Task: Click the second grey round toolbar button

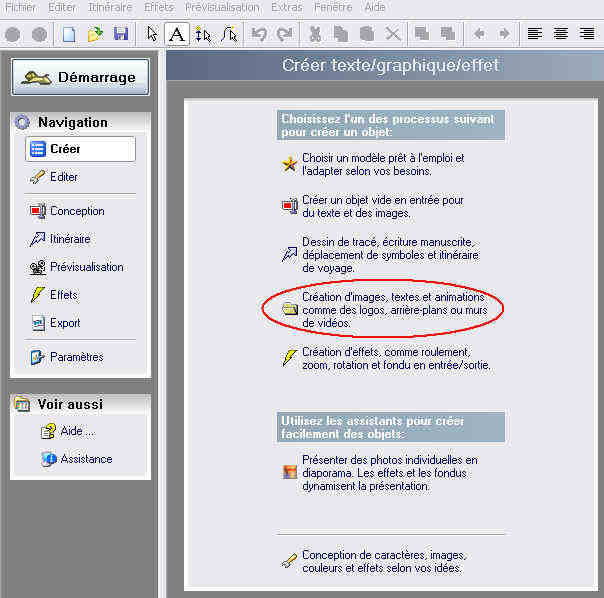Action: click(39, 35)
